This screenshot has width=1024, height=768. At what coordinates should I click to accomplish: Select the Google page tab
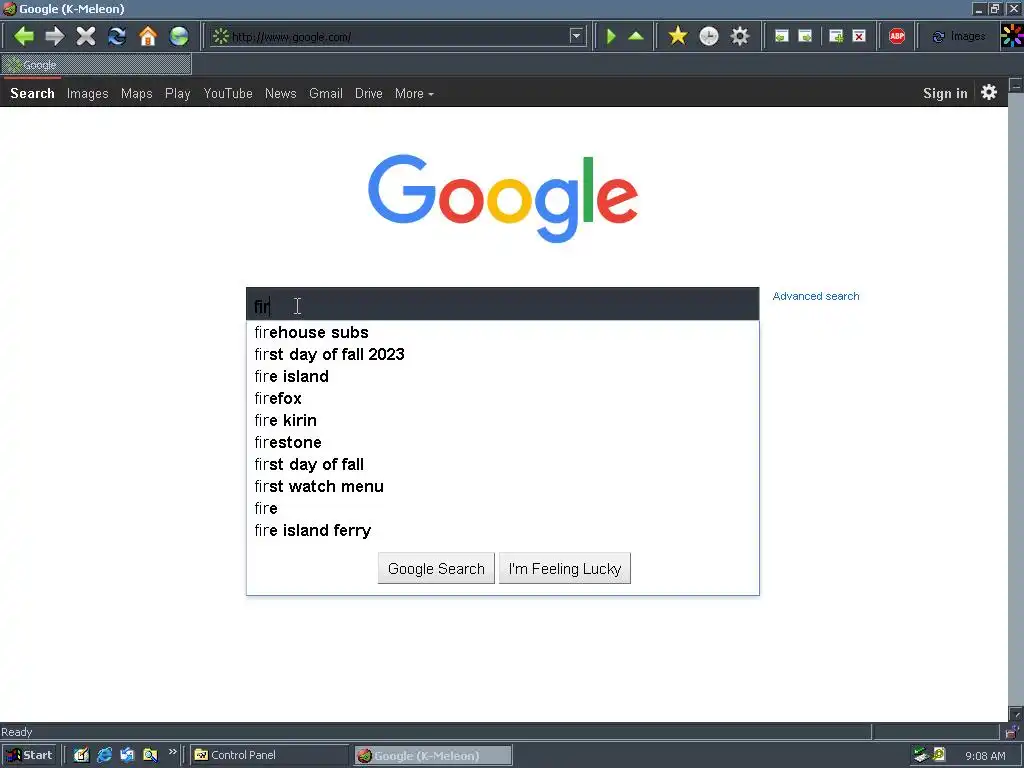click(x=97, y=65)
